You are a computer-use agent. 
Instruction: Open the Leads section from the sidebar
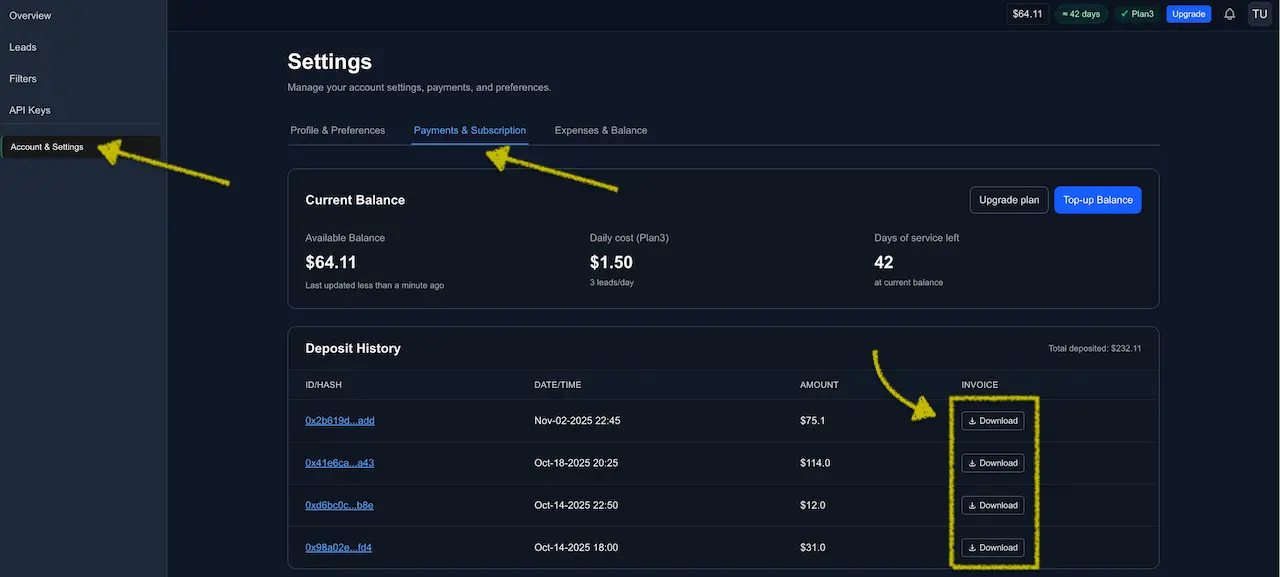point(22,46)
